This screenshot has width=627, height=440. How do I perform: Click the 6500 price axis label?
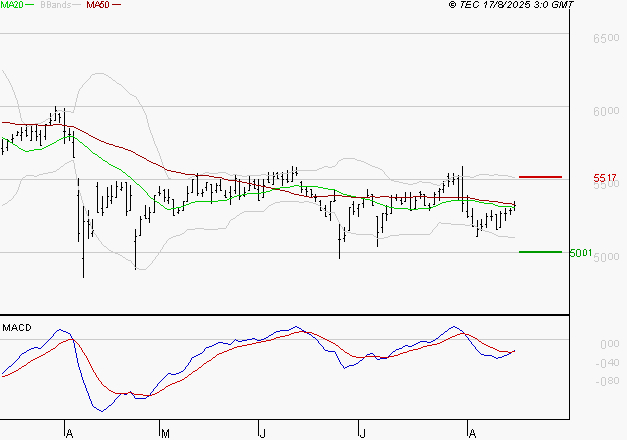click(x=605, y=38)
